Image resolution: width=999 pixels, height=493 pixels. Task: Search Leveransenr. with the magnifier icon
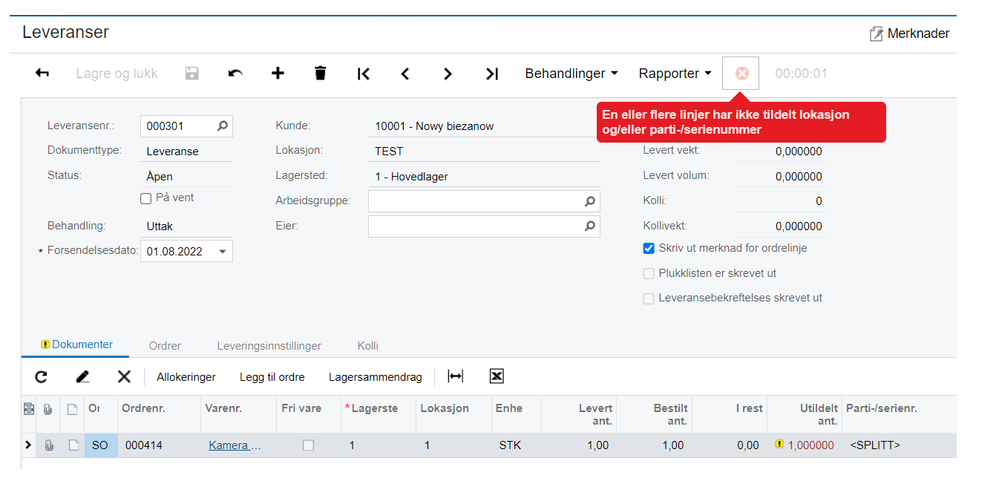pos(222,126)
